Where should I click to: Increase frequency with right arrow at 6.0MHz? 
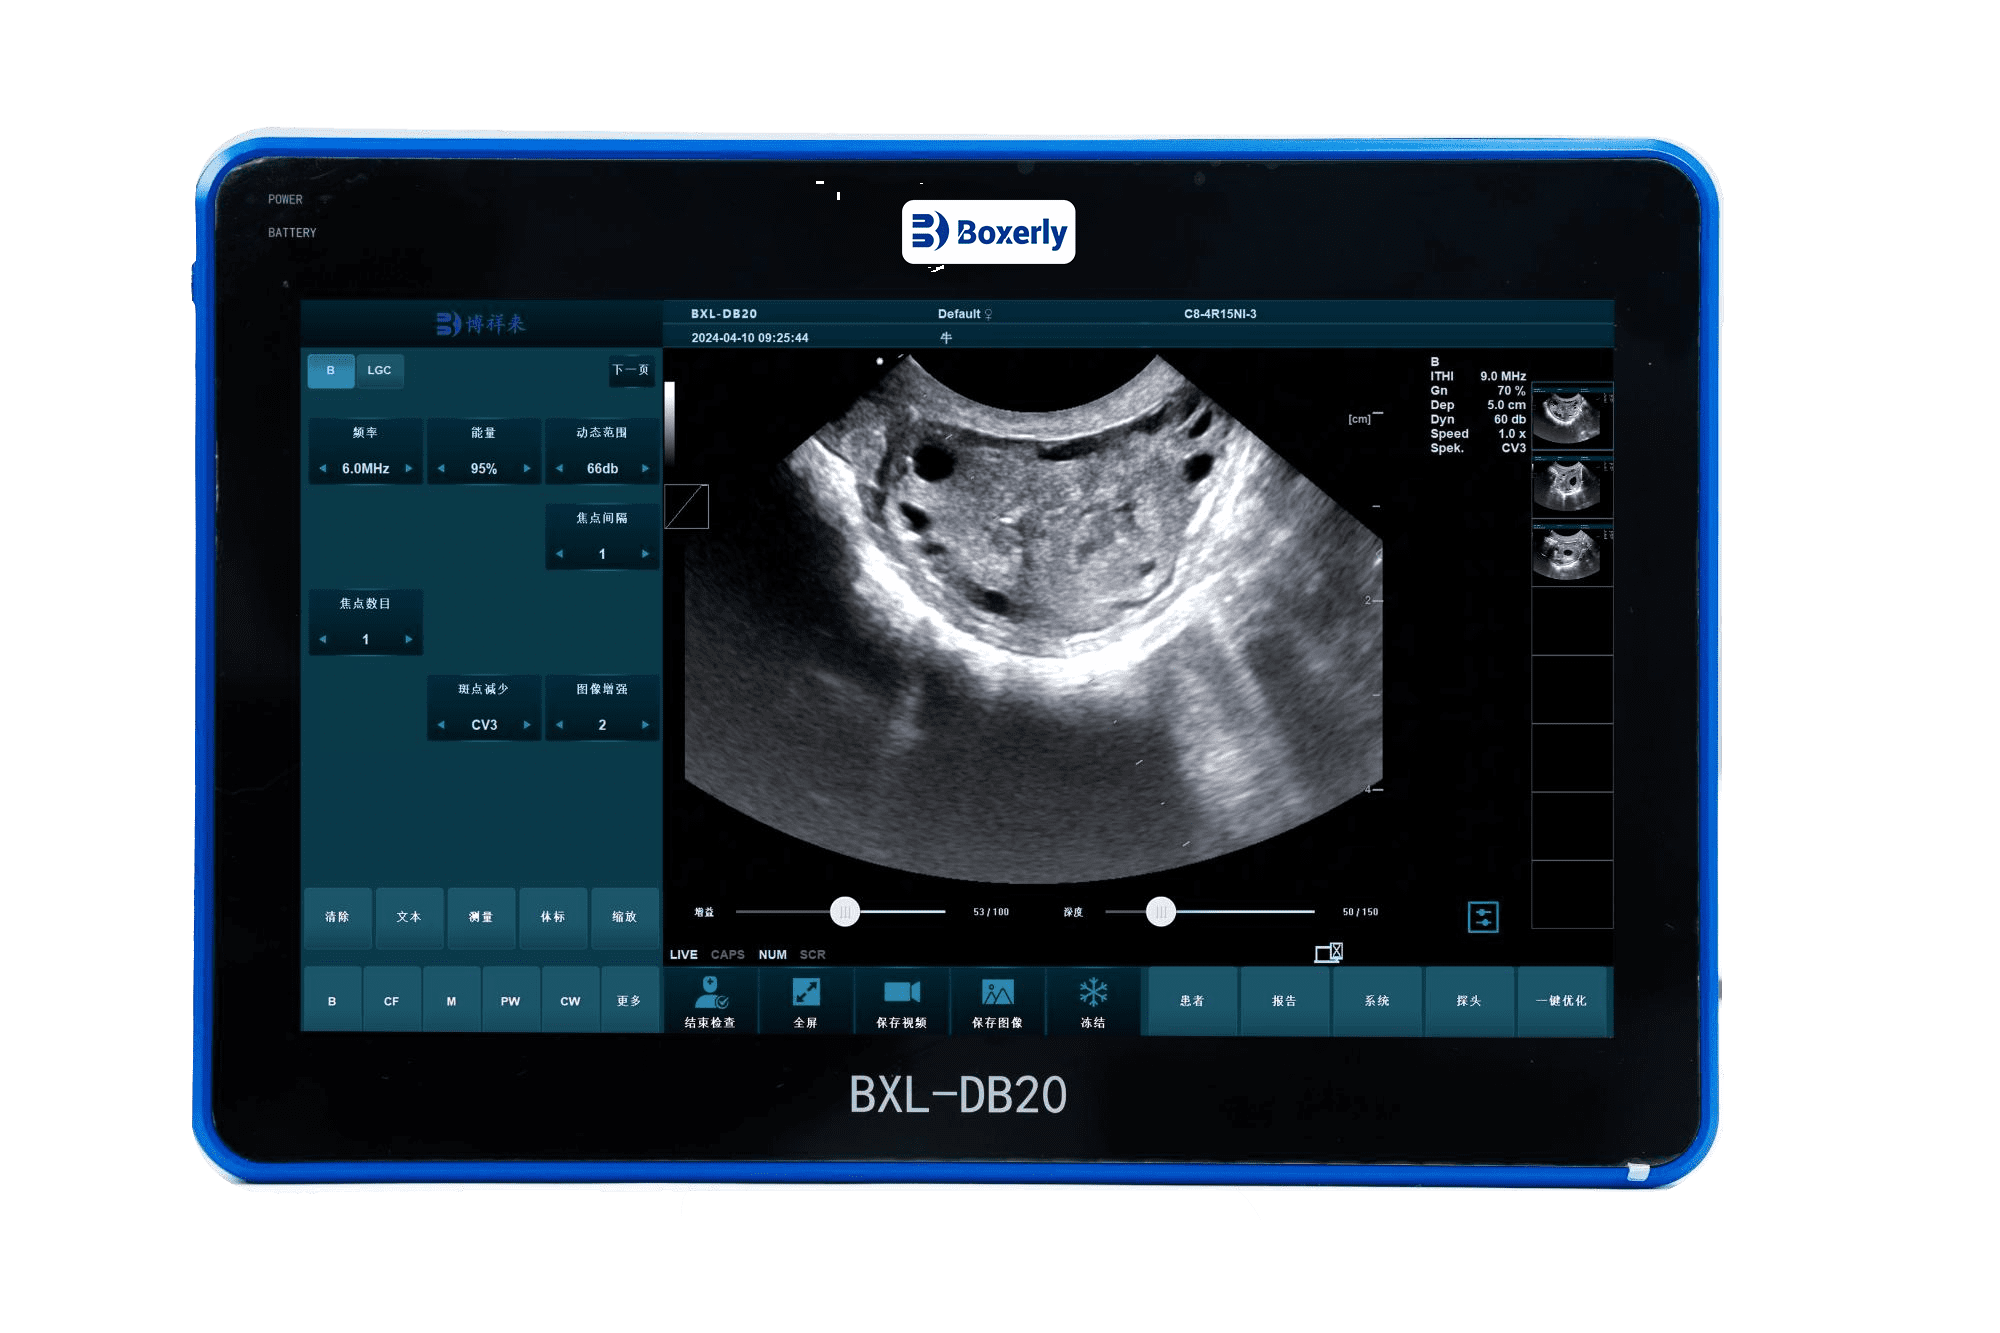[x=408, y=468]
